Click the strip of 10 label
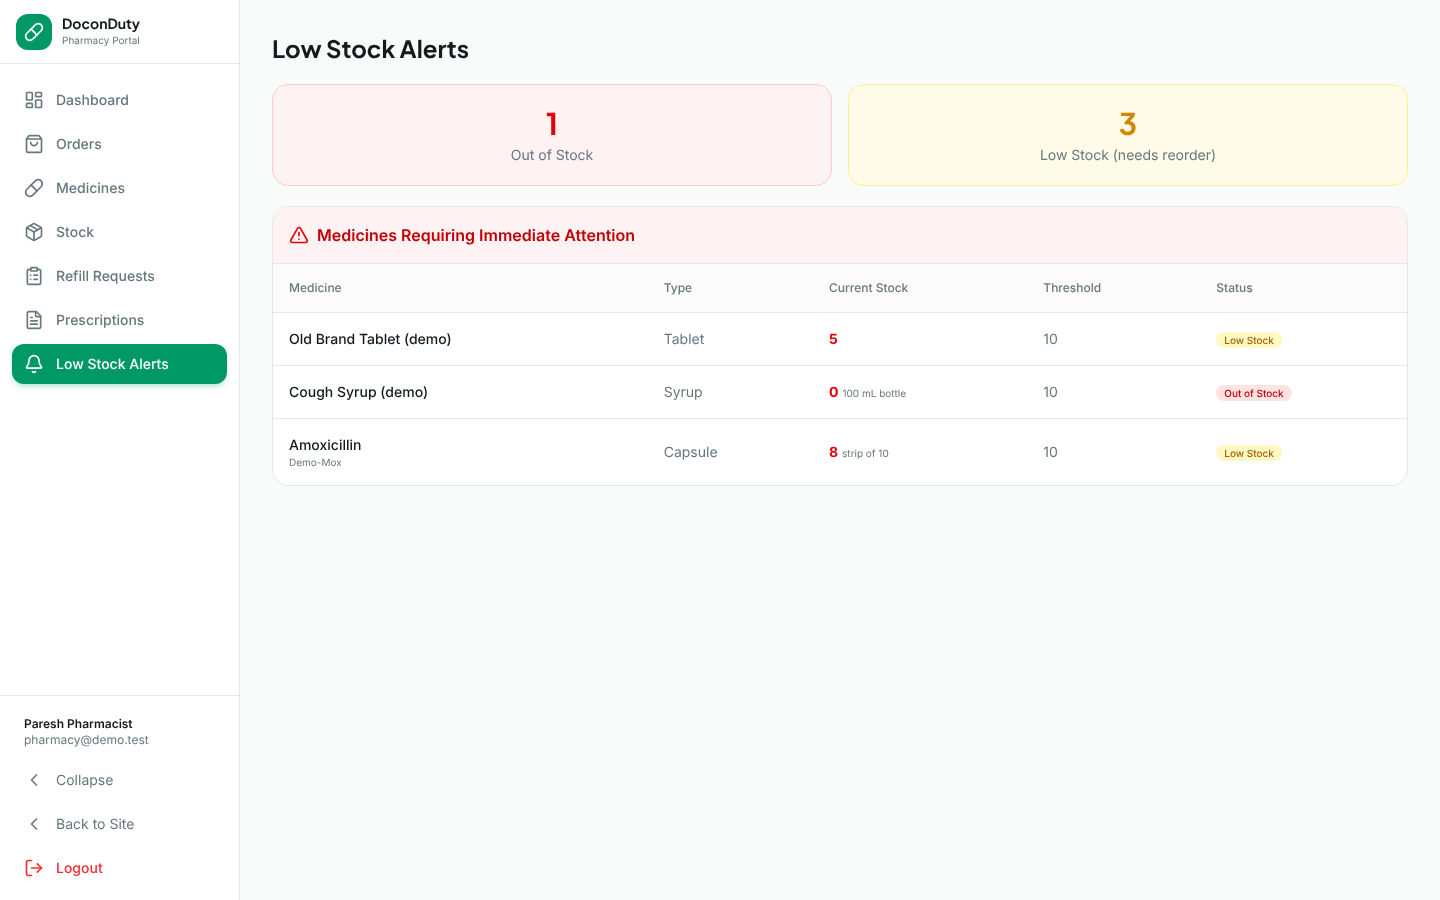 click(865, 454)
